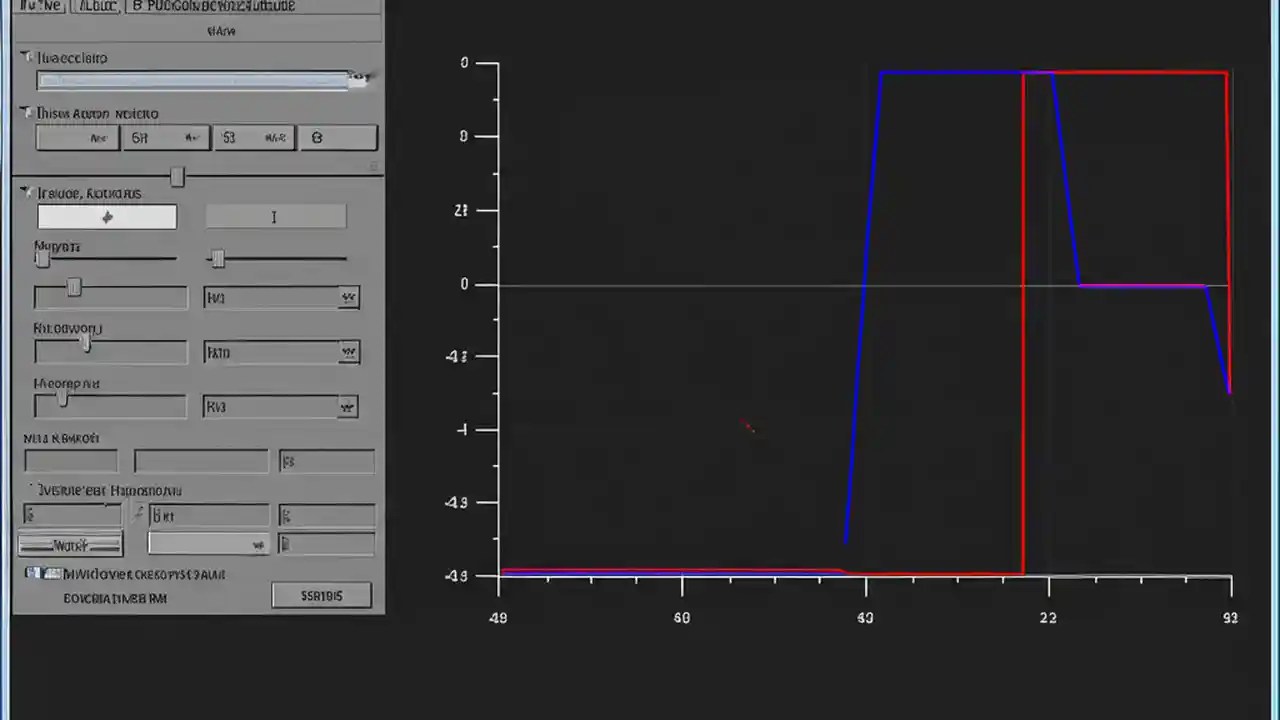This screenshot has height=720, width=1280.
Task: Click the wrench icon near the top slider end
Action: point(360,79)
